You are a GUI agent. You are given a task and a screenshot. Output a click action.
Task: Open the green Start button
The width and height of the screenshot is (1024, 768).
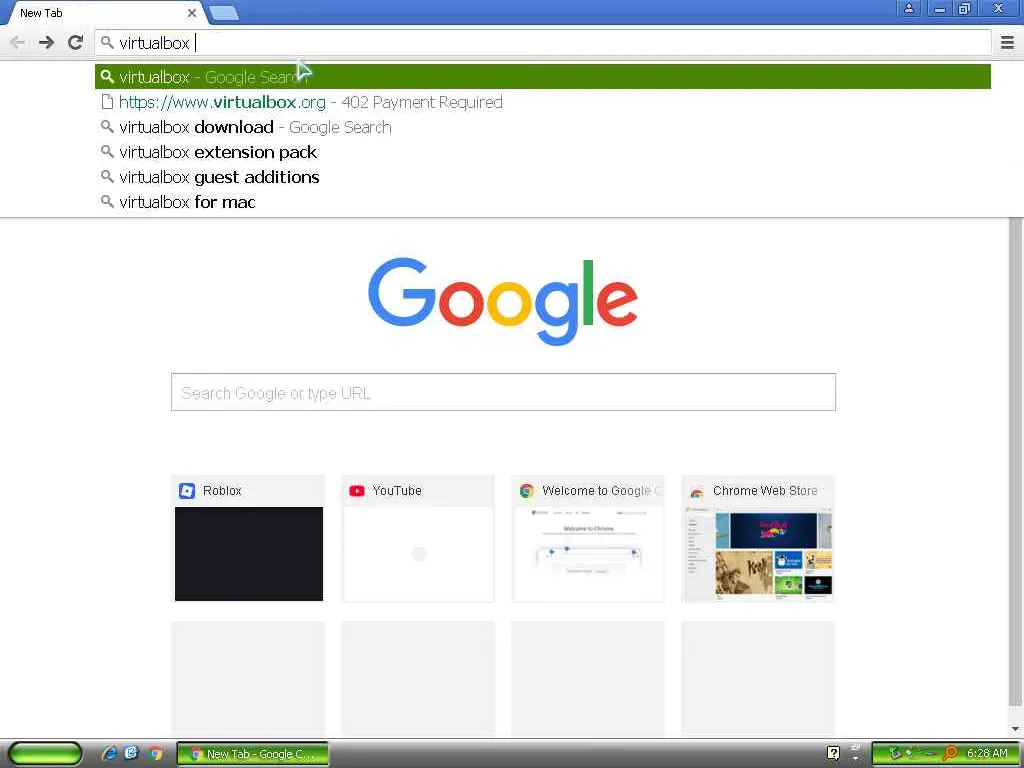(44, 753)
